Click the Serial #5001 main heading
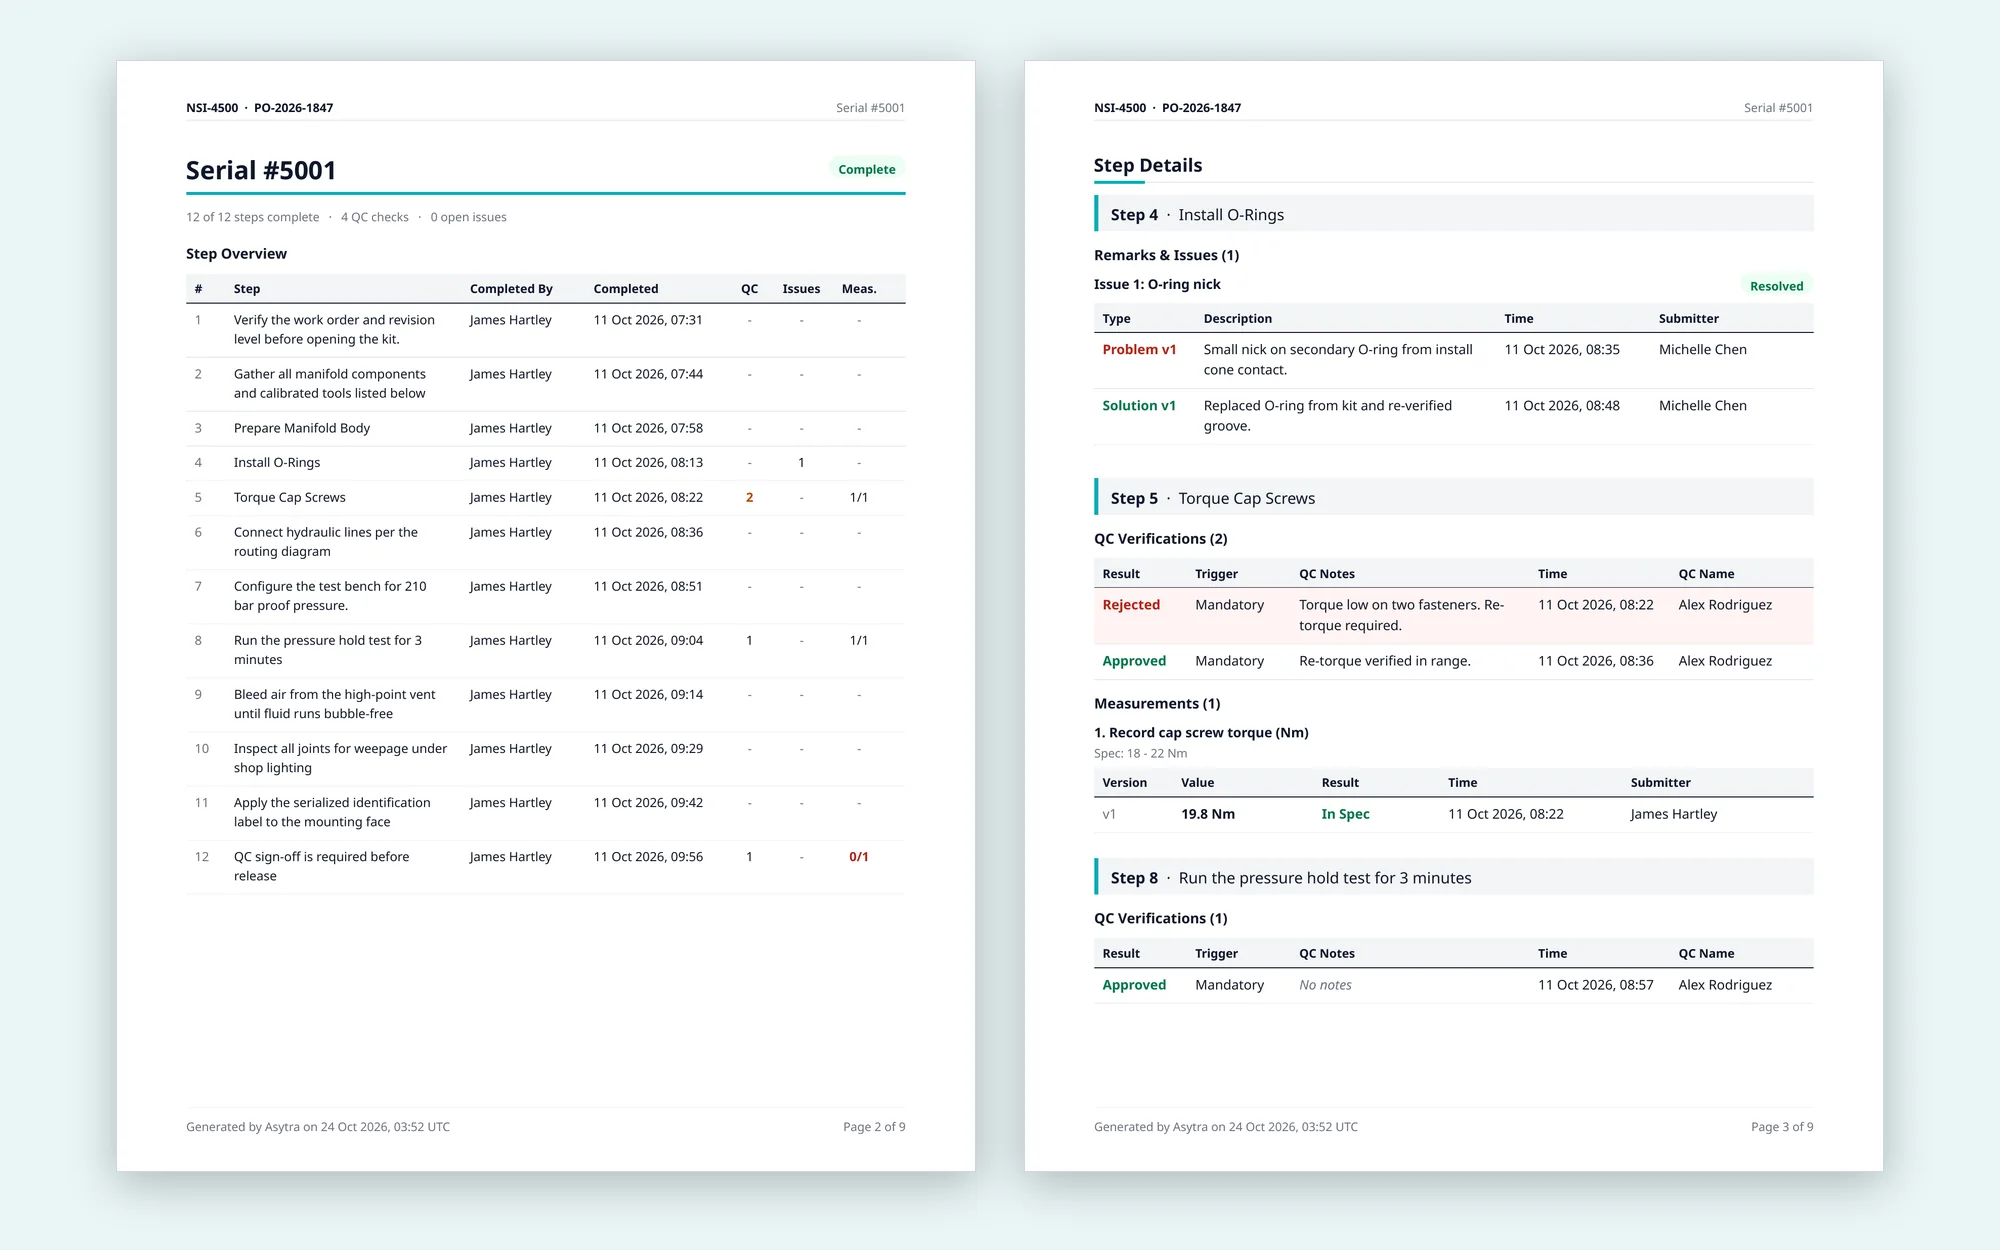 (x=261, y=170)
